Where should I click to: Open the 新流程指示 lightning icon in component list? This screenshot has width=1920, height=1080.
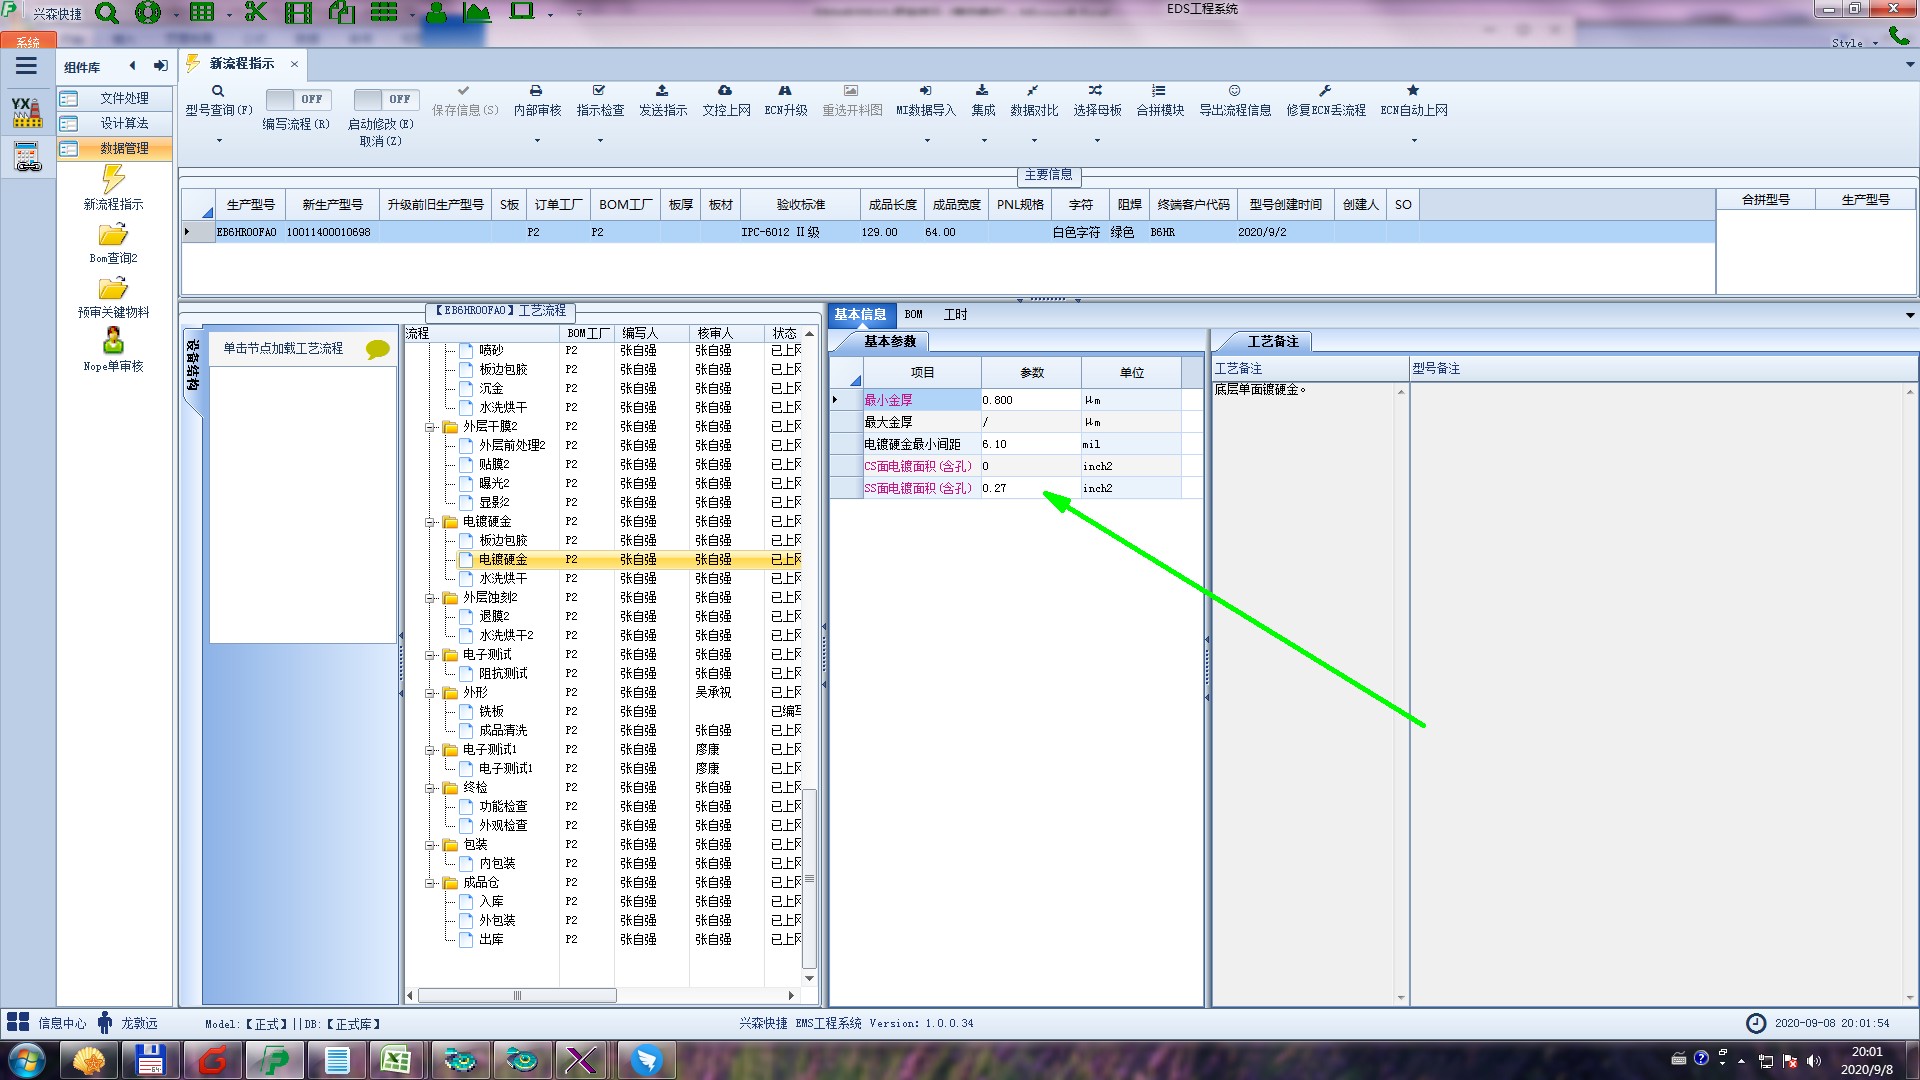coord(113,179)
